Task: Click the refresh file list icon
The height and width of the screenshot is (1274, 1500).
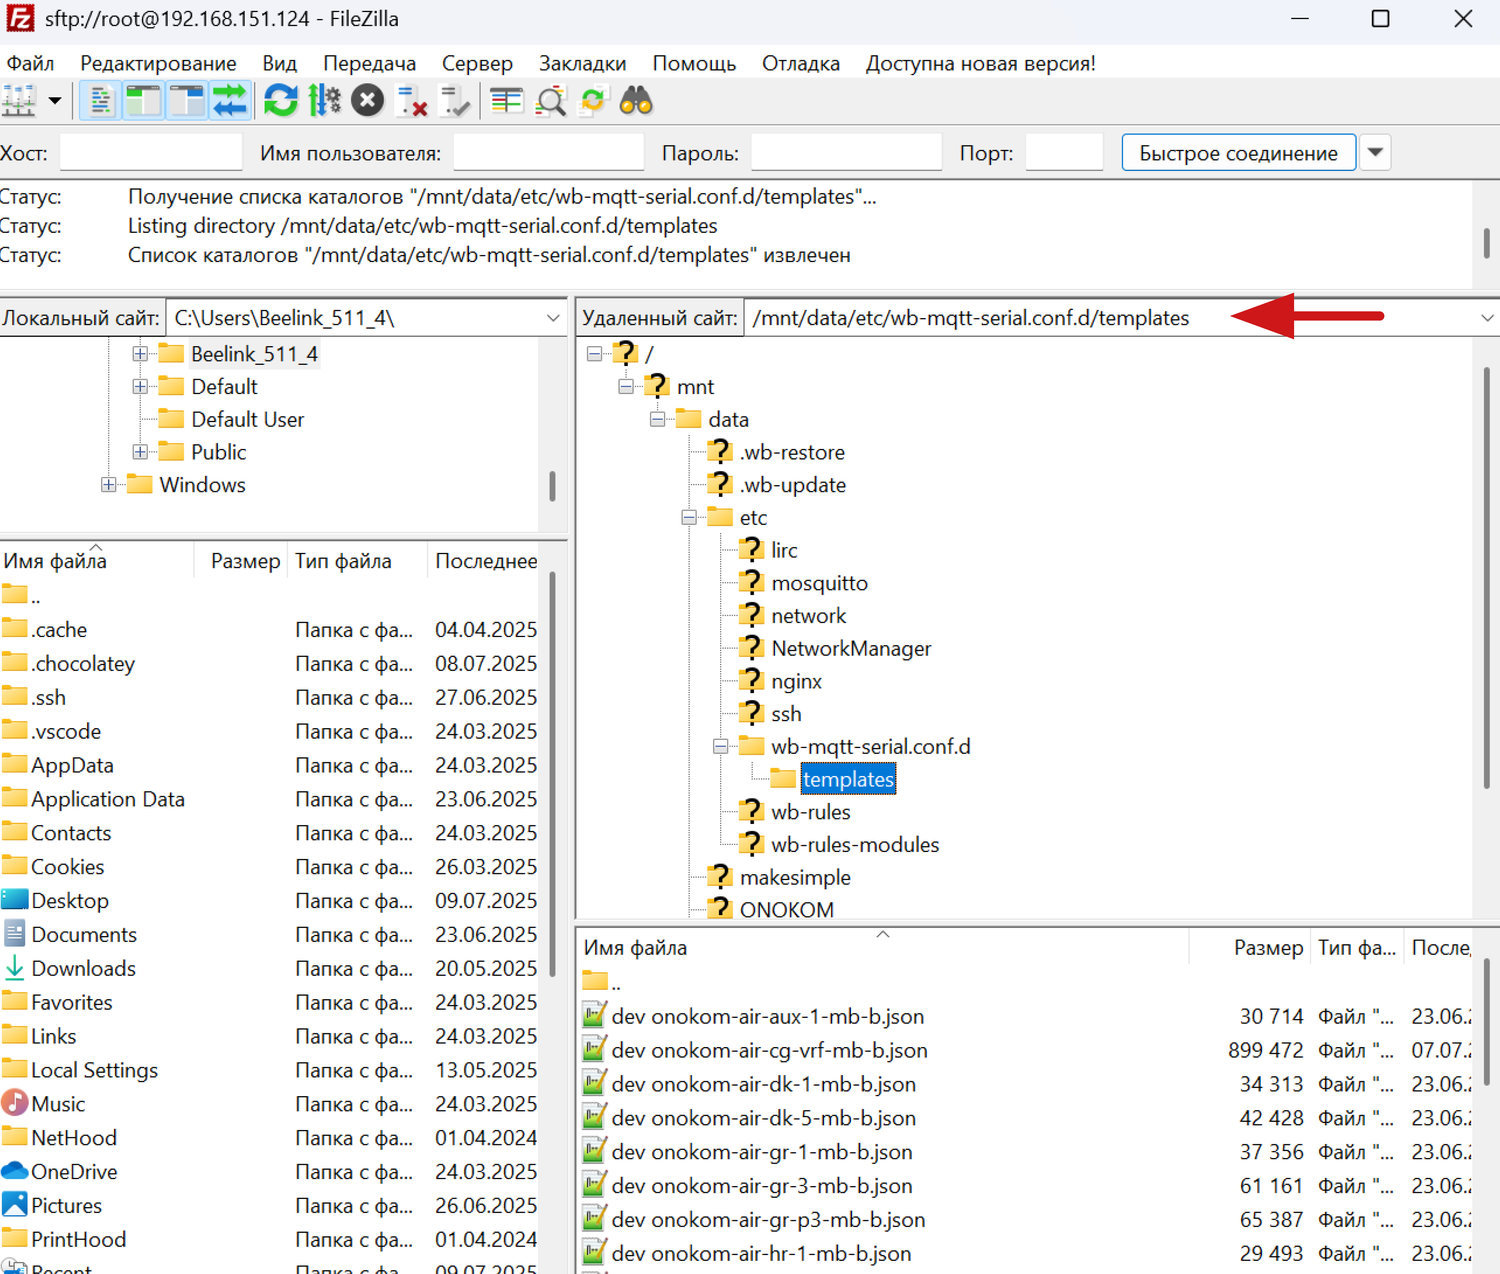Action: [281, 101]
